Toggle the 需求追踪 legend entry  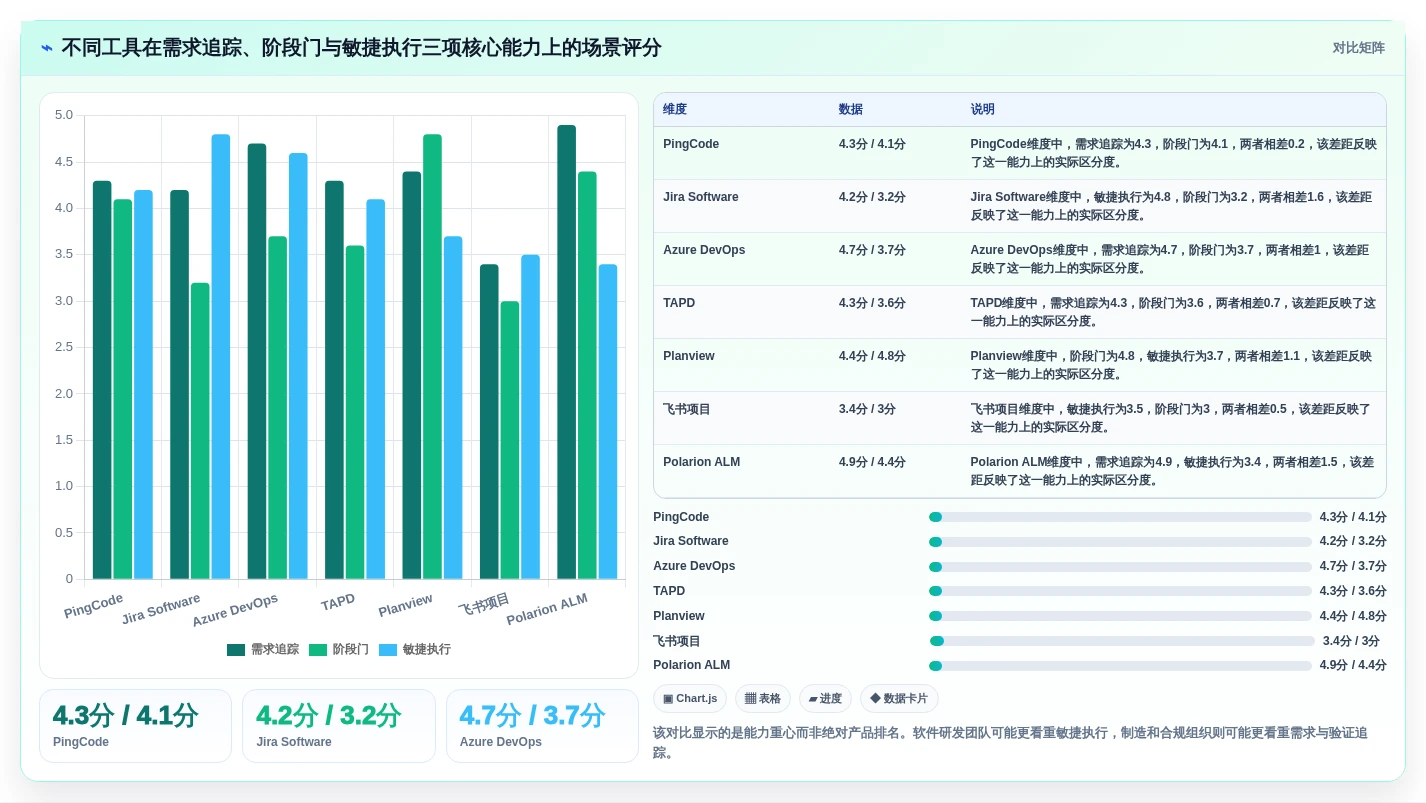tap(263, 649)
